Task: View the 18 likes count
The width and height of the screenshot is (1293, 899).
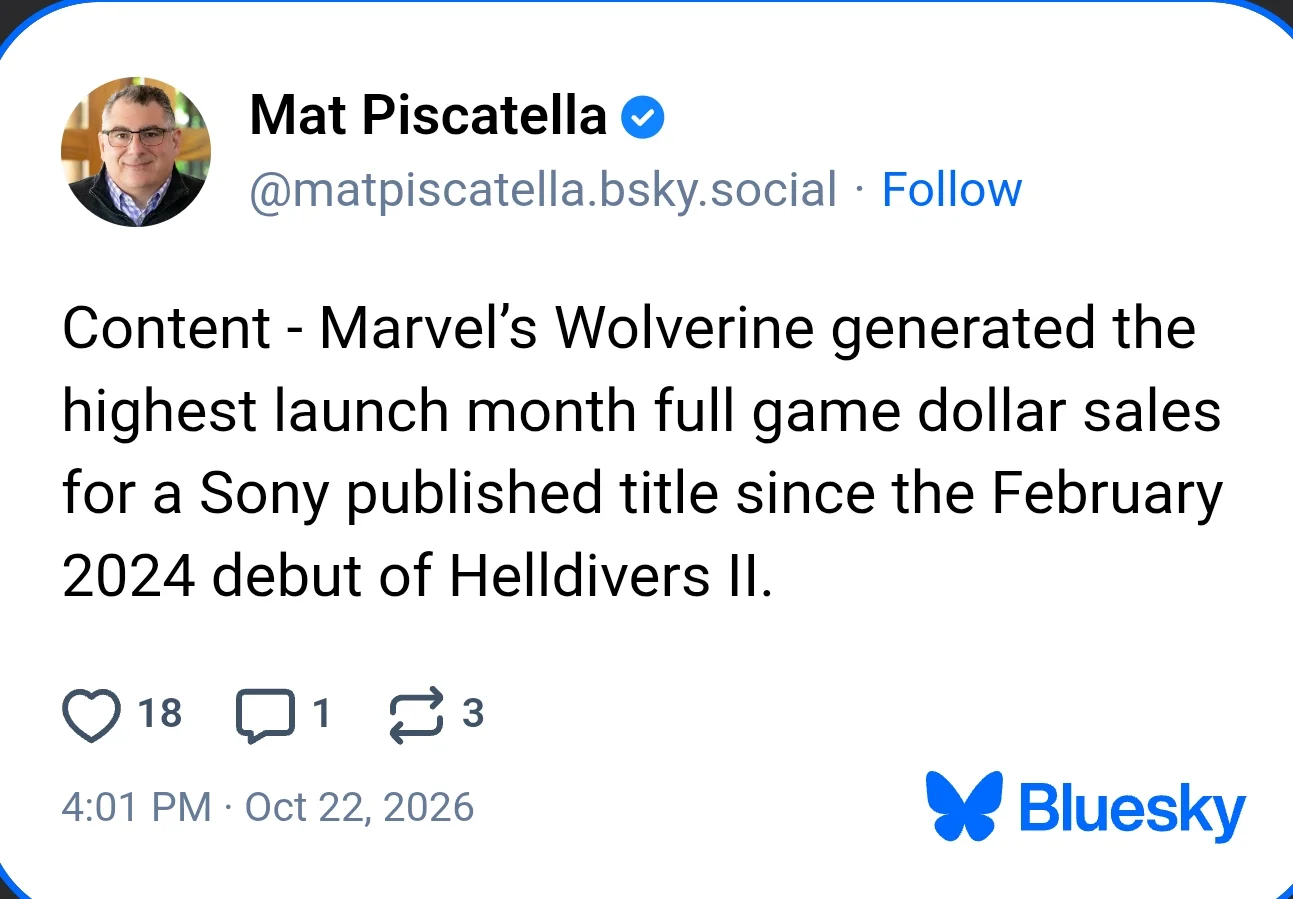Action: (159, 714)
